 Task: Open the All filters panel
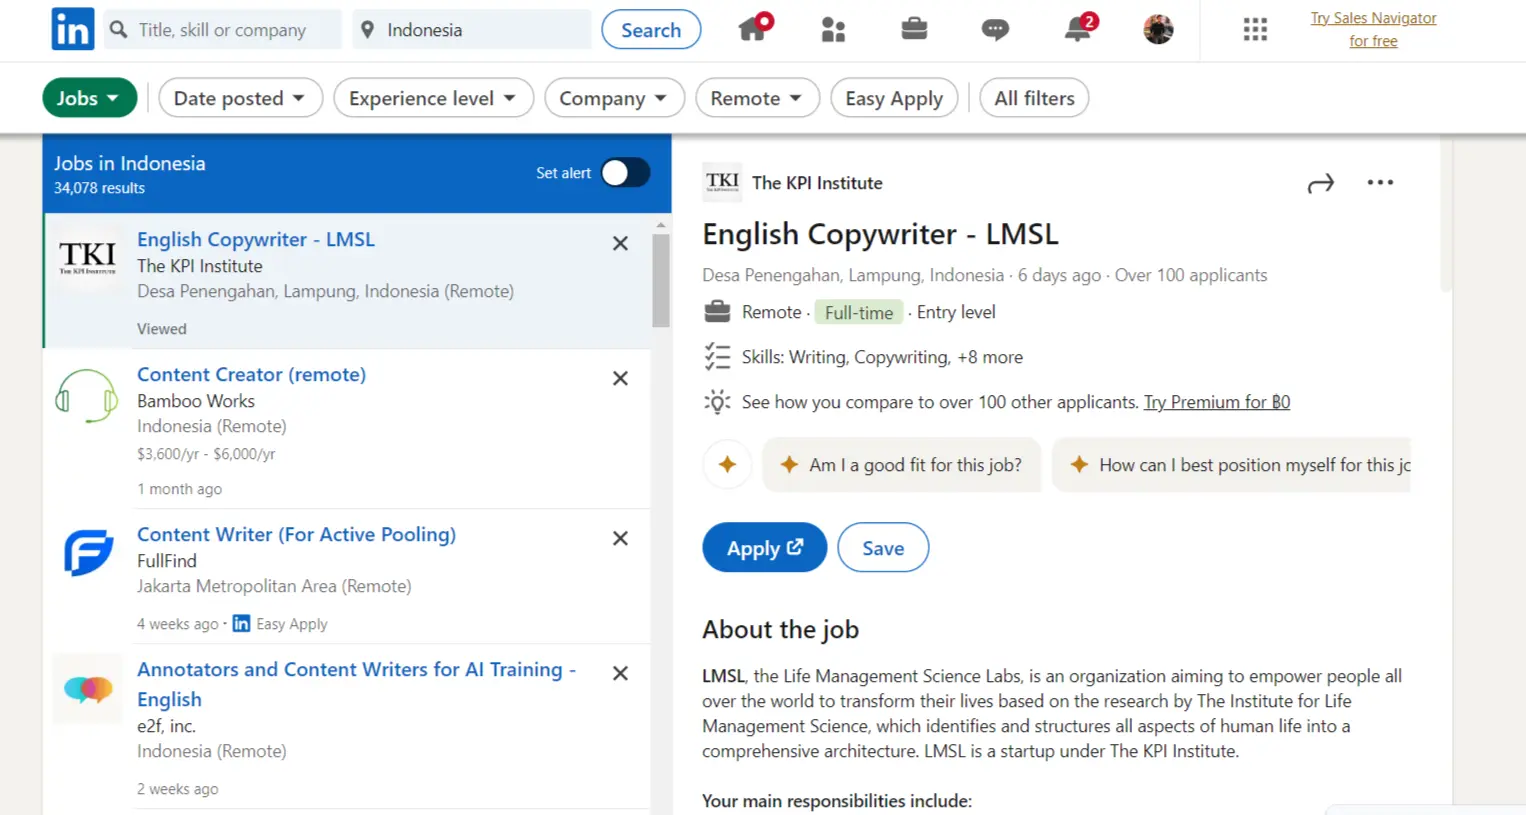(1034, 97)
